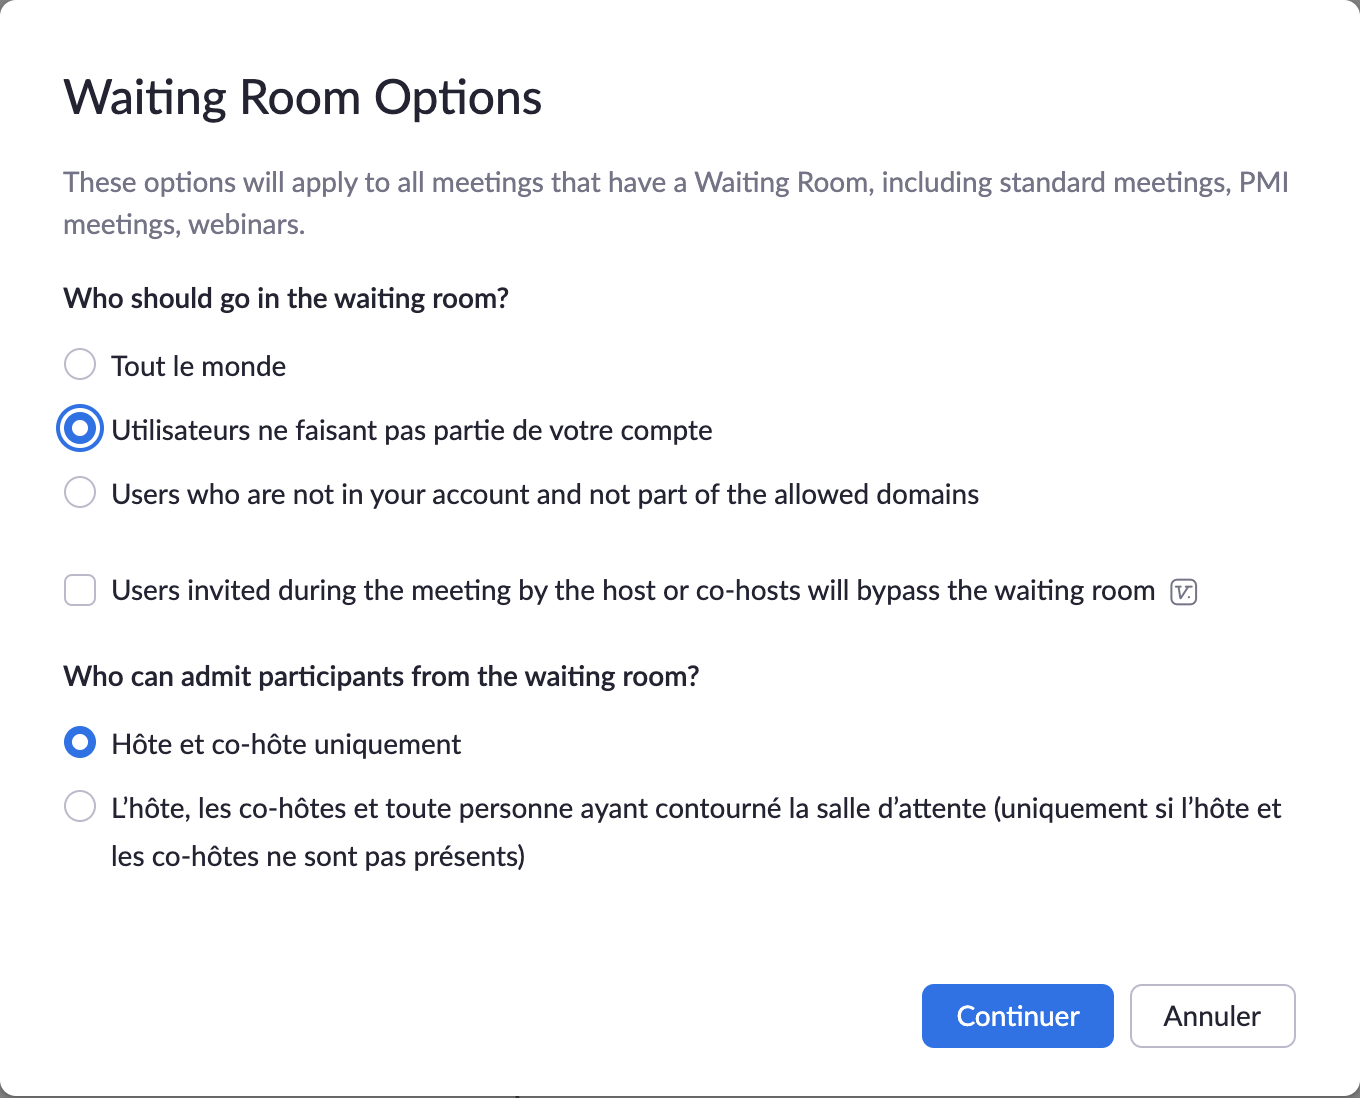
Task: Click the 'Who can admit participants' heading
Action: coord(381,676)
